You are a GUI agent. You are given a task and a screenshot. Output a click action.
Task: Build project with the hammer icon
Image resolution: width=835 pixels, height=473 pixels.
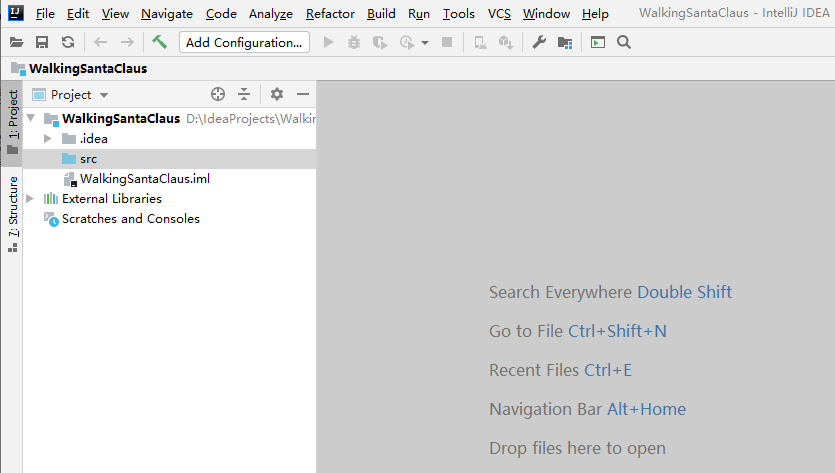tap(159, 42)
